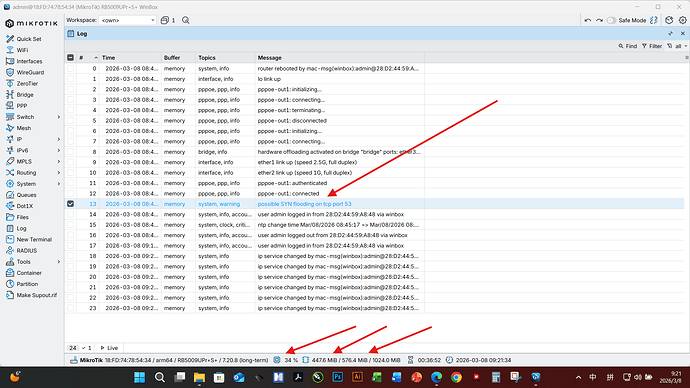Open the settings gear in top toolbar
The height and width of the screenshot is (388, 690).
coord(683,20)
